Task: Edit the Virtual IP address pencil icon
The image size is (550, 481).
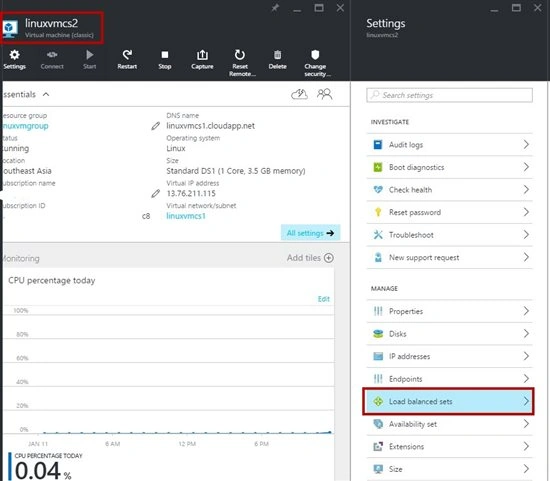Action: (x=155, y=193)
